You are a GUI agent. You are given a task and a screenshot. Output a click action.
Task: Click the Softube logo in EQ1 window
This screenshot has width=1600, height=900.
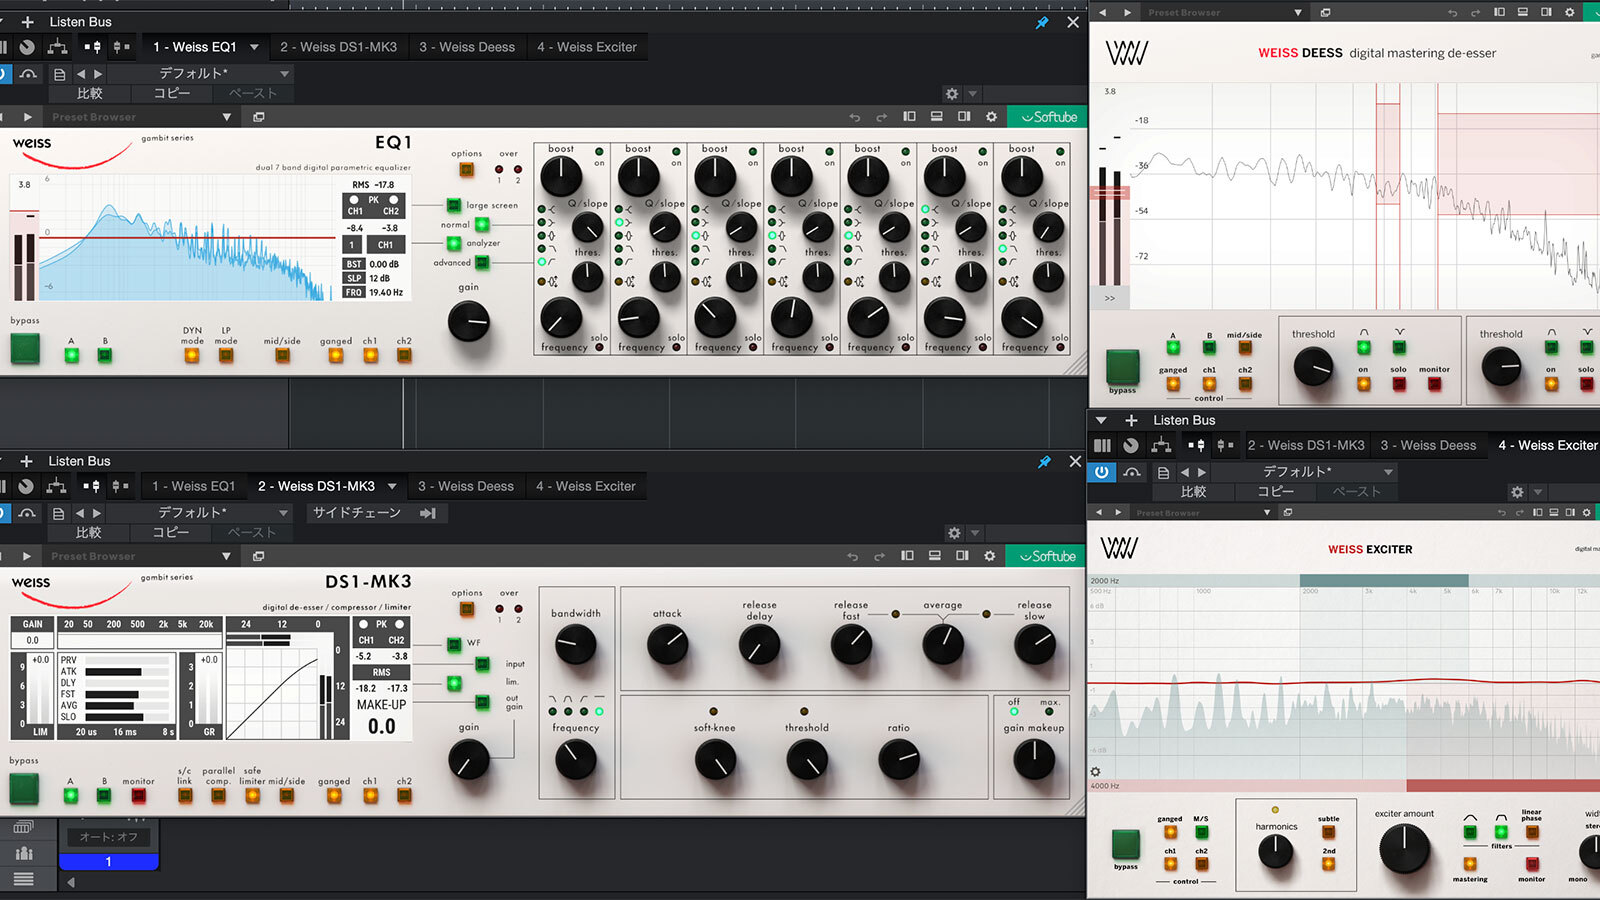(1048, 117)
